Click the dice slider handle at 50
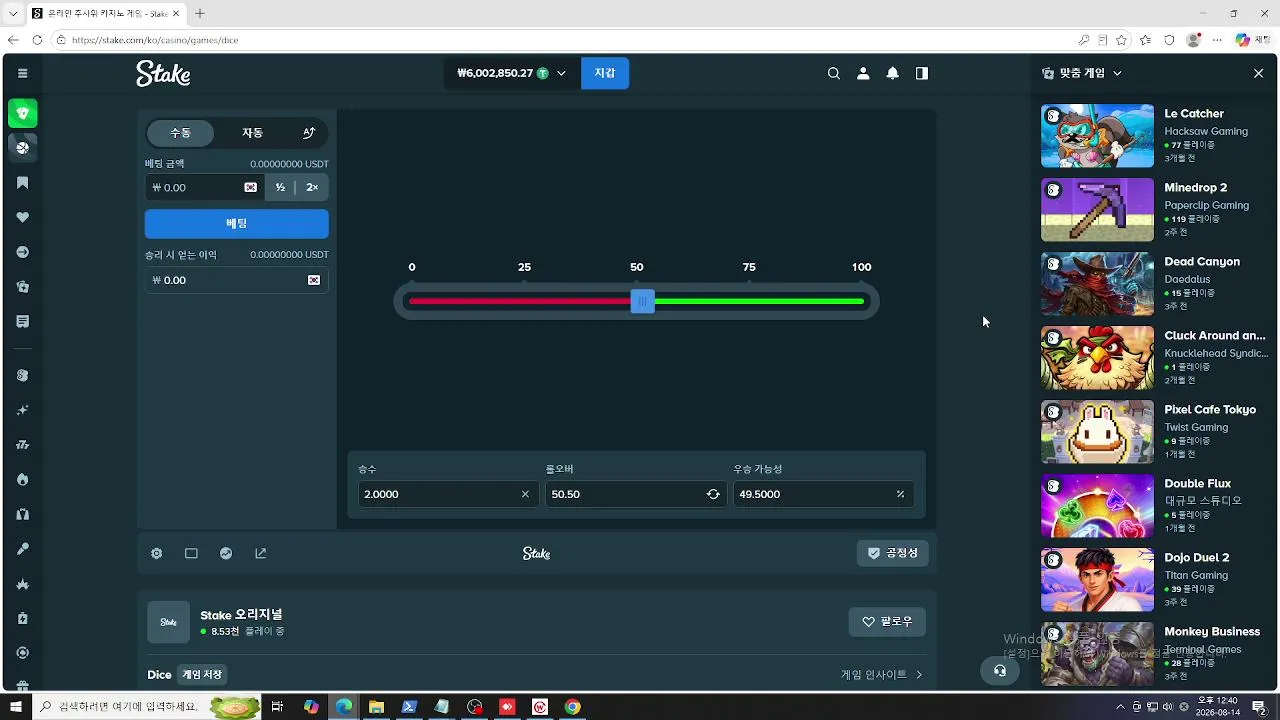1280x720 pixels. 642,301
